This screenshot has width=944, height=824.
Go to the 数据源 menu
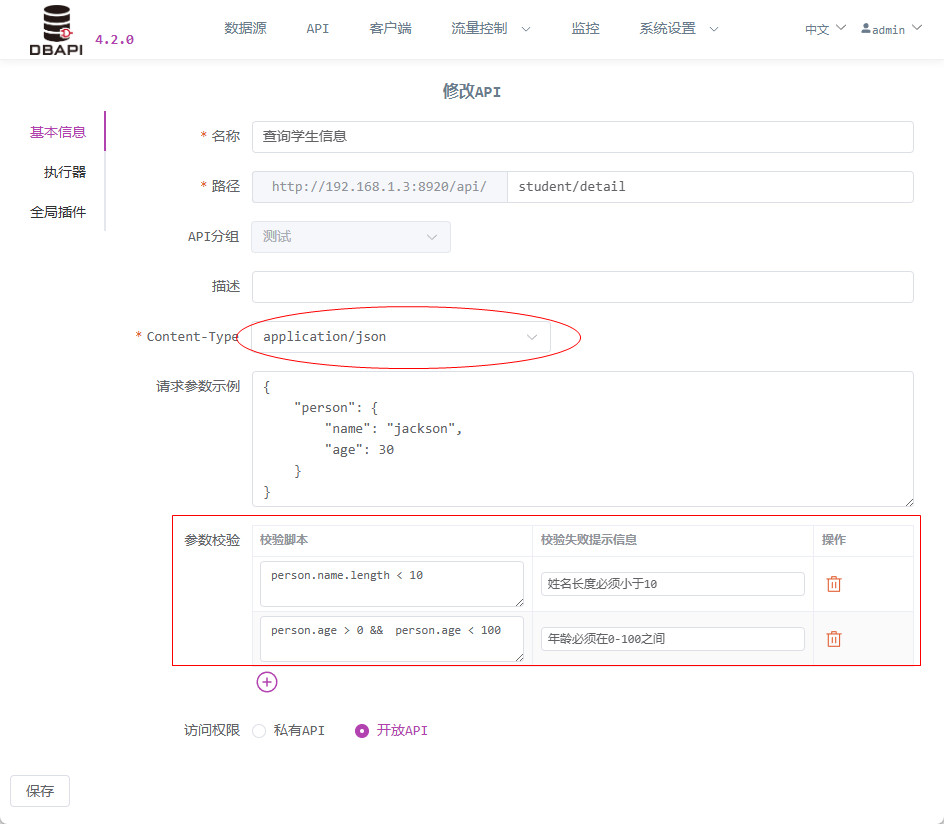point(245,28)
